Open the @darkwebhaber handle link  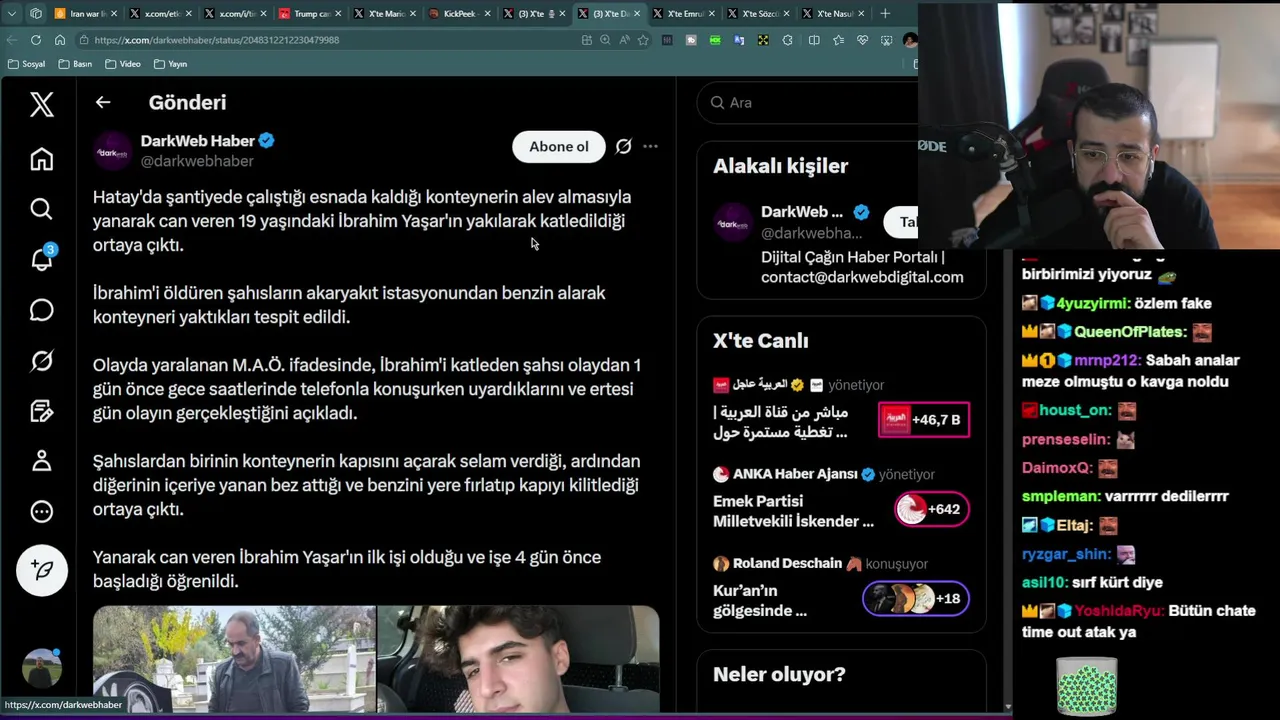coord(197,161)
